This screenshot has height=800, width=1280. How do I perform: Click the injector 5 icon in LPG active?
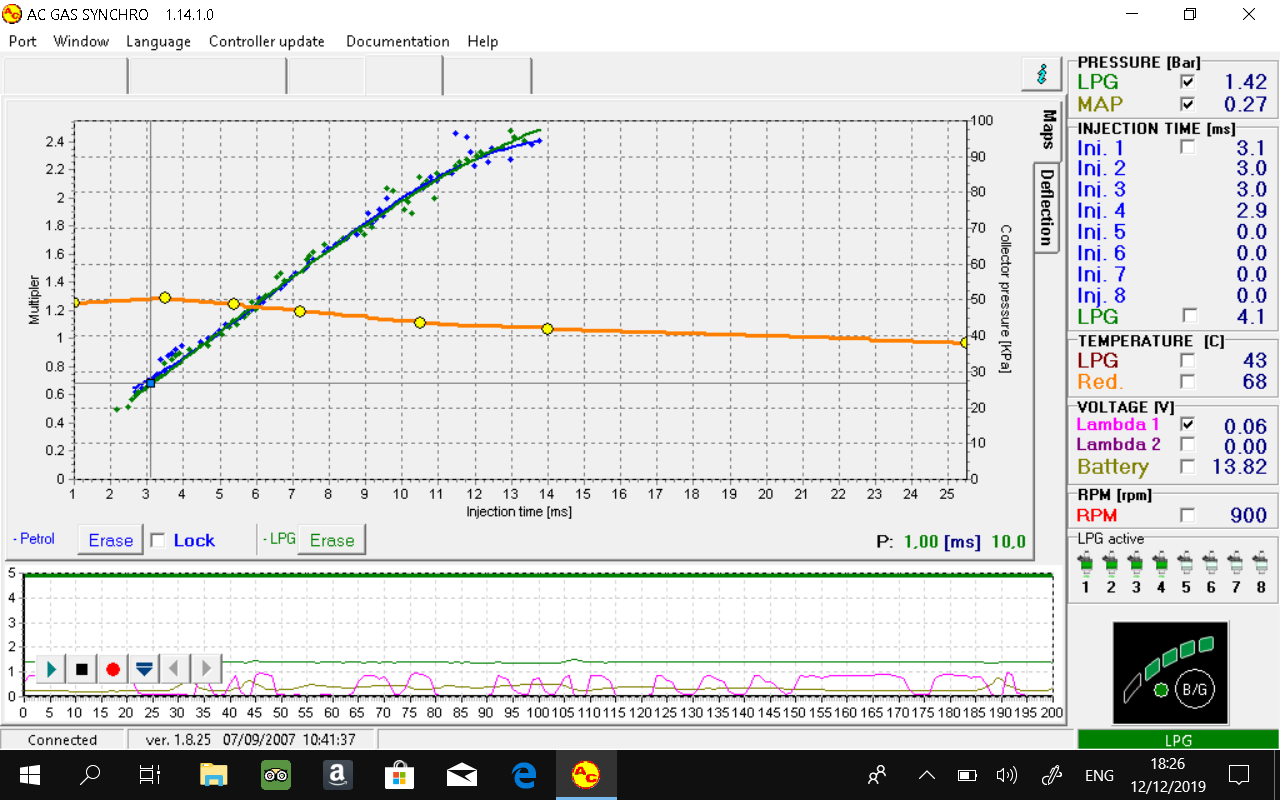1186,567
